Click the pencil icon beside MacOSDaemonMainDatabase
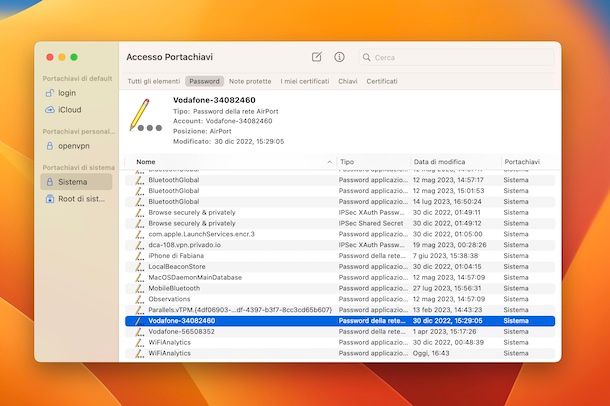The height and width of the screenshot is (406, 610). point(139,278)
